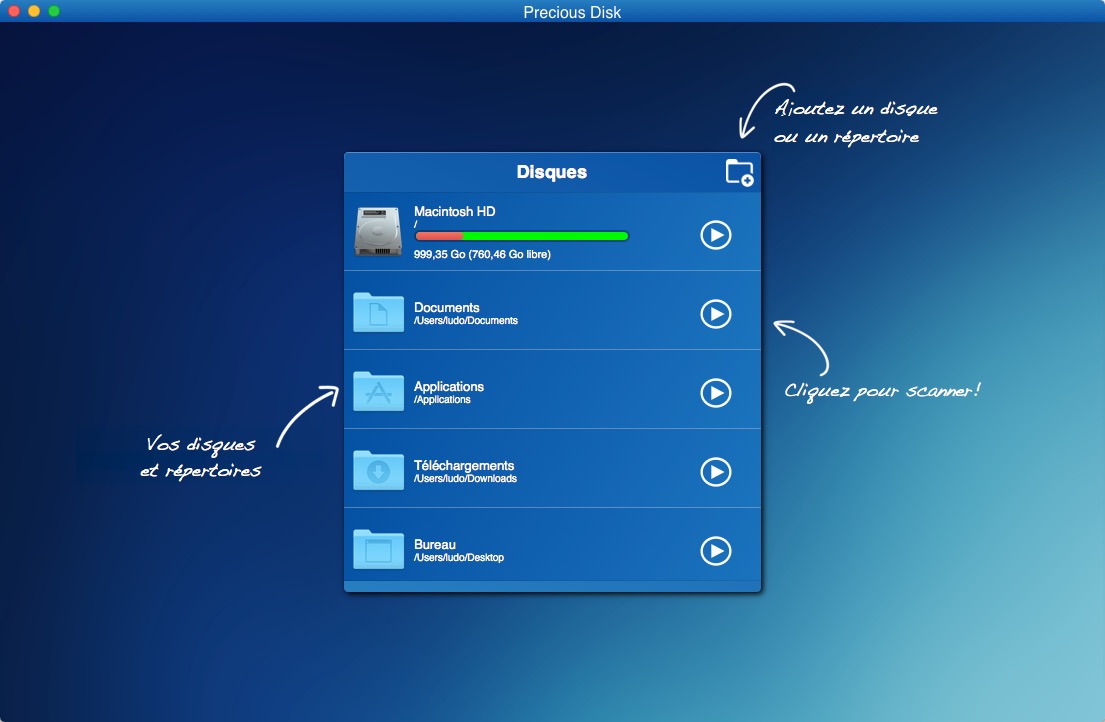
Task: Select the Documents entry title
Action: (447, 307)
